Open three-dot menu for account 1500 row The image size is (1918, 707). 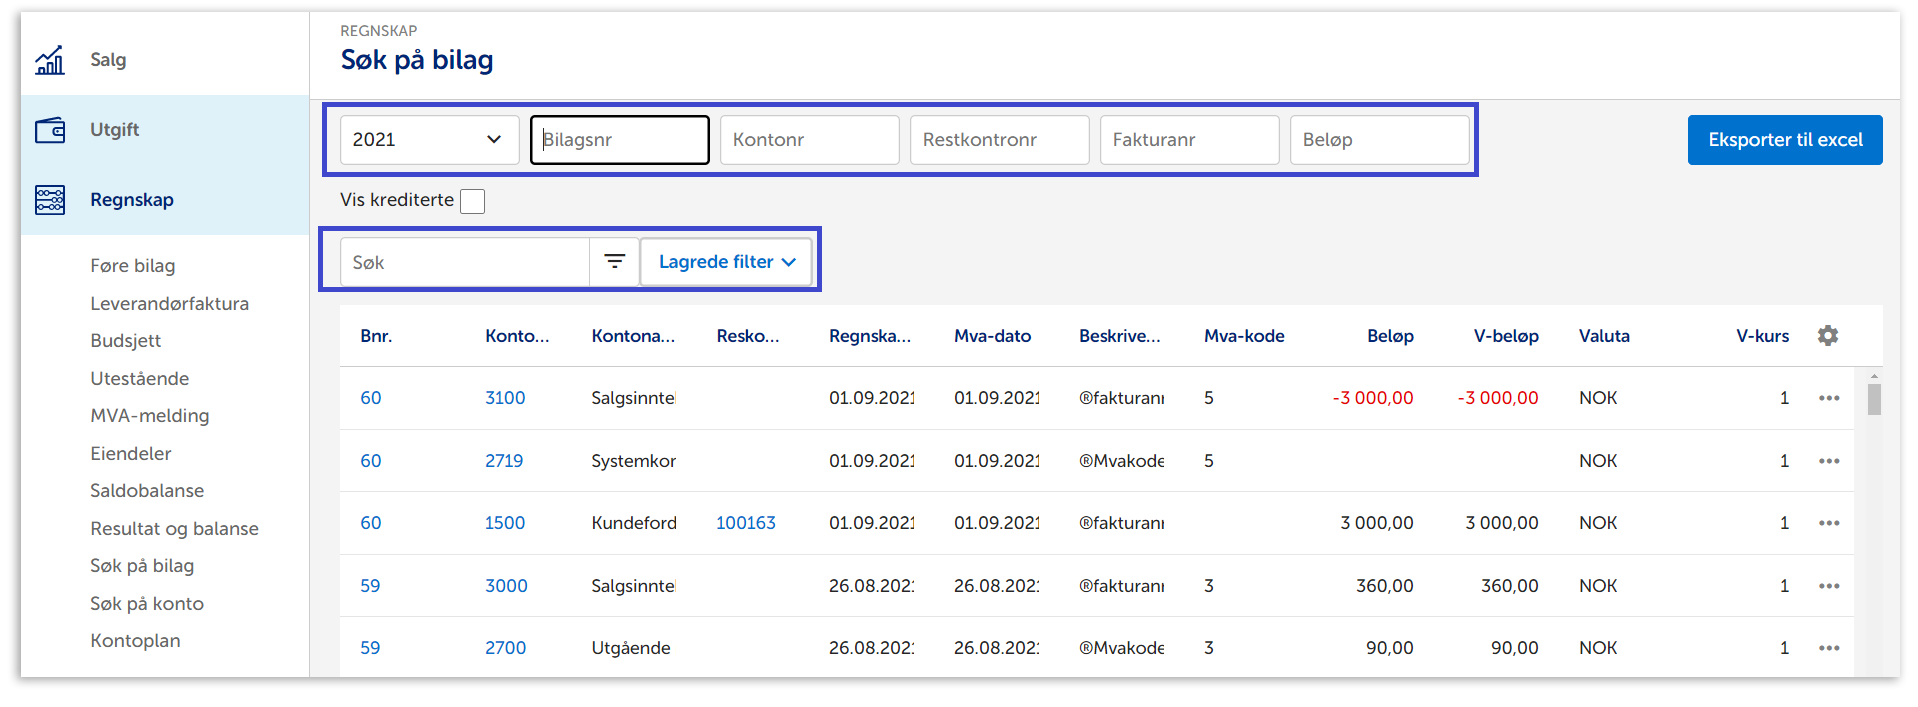pos(1828,523)
